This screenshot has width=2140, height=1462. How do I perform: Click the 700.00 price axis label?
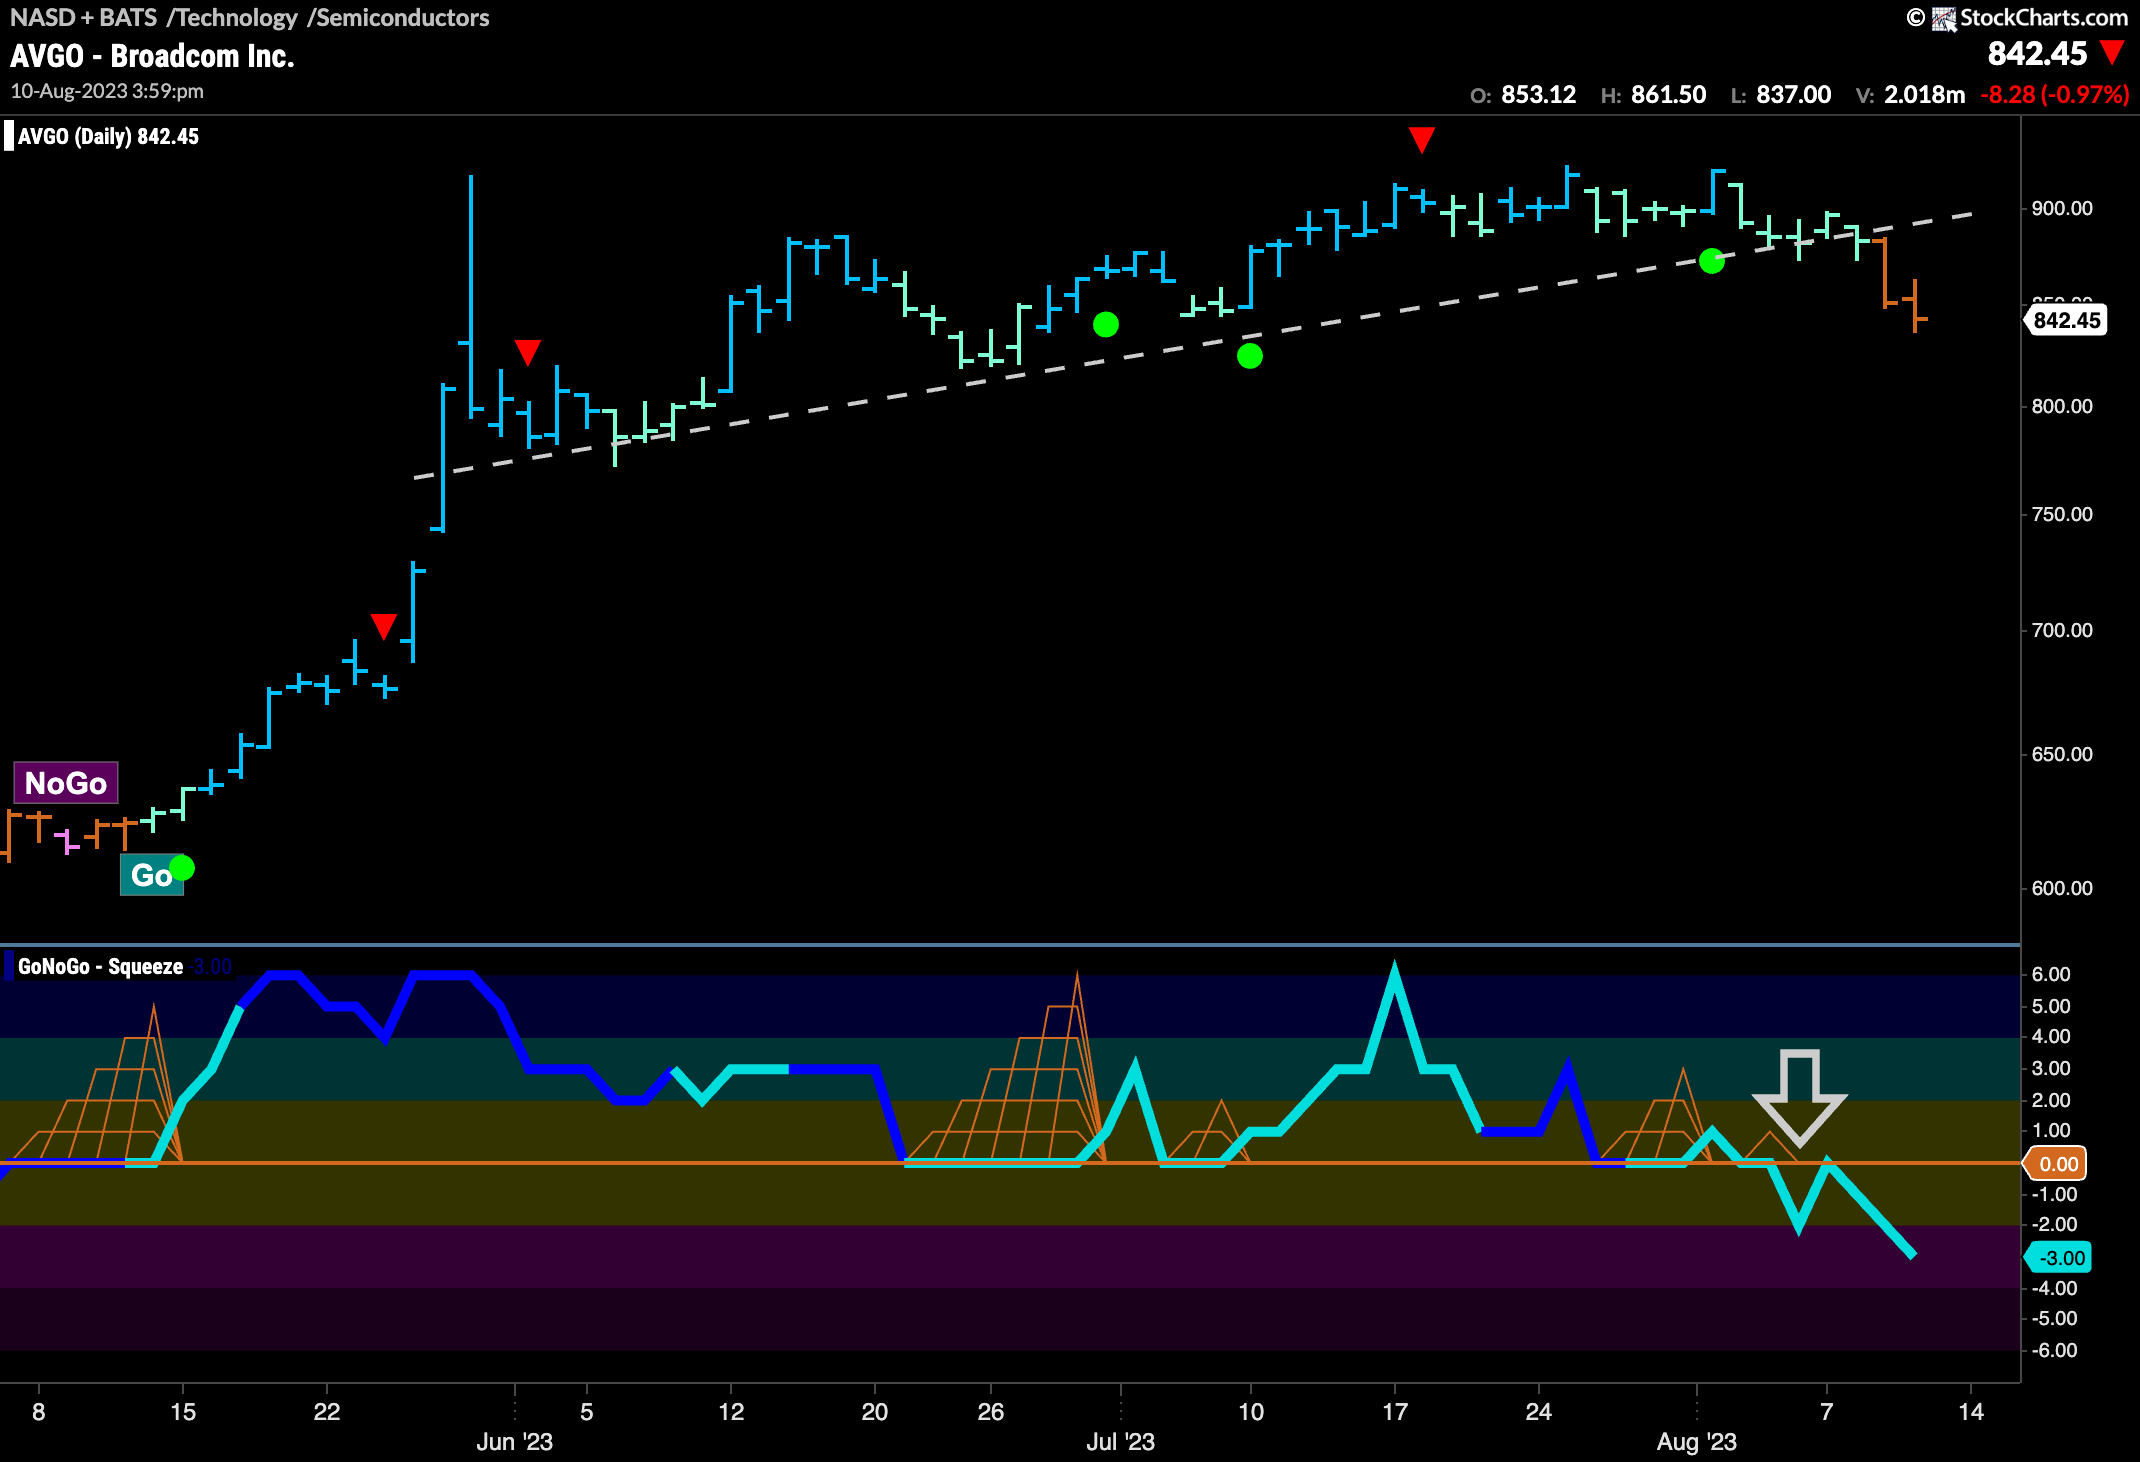[x=2061, y=630]
